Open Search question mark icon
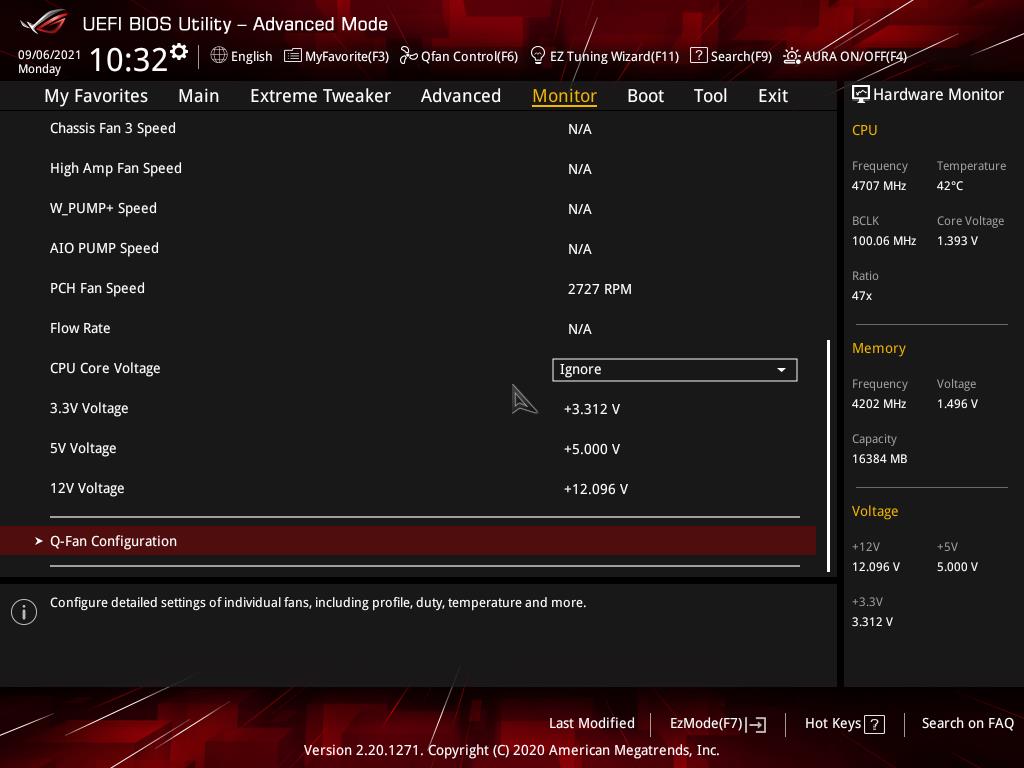Screen dimensions: 1024x768 698,56
